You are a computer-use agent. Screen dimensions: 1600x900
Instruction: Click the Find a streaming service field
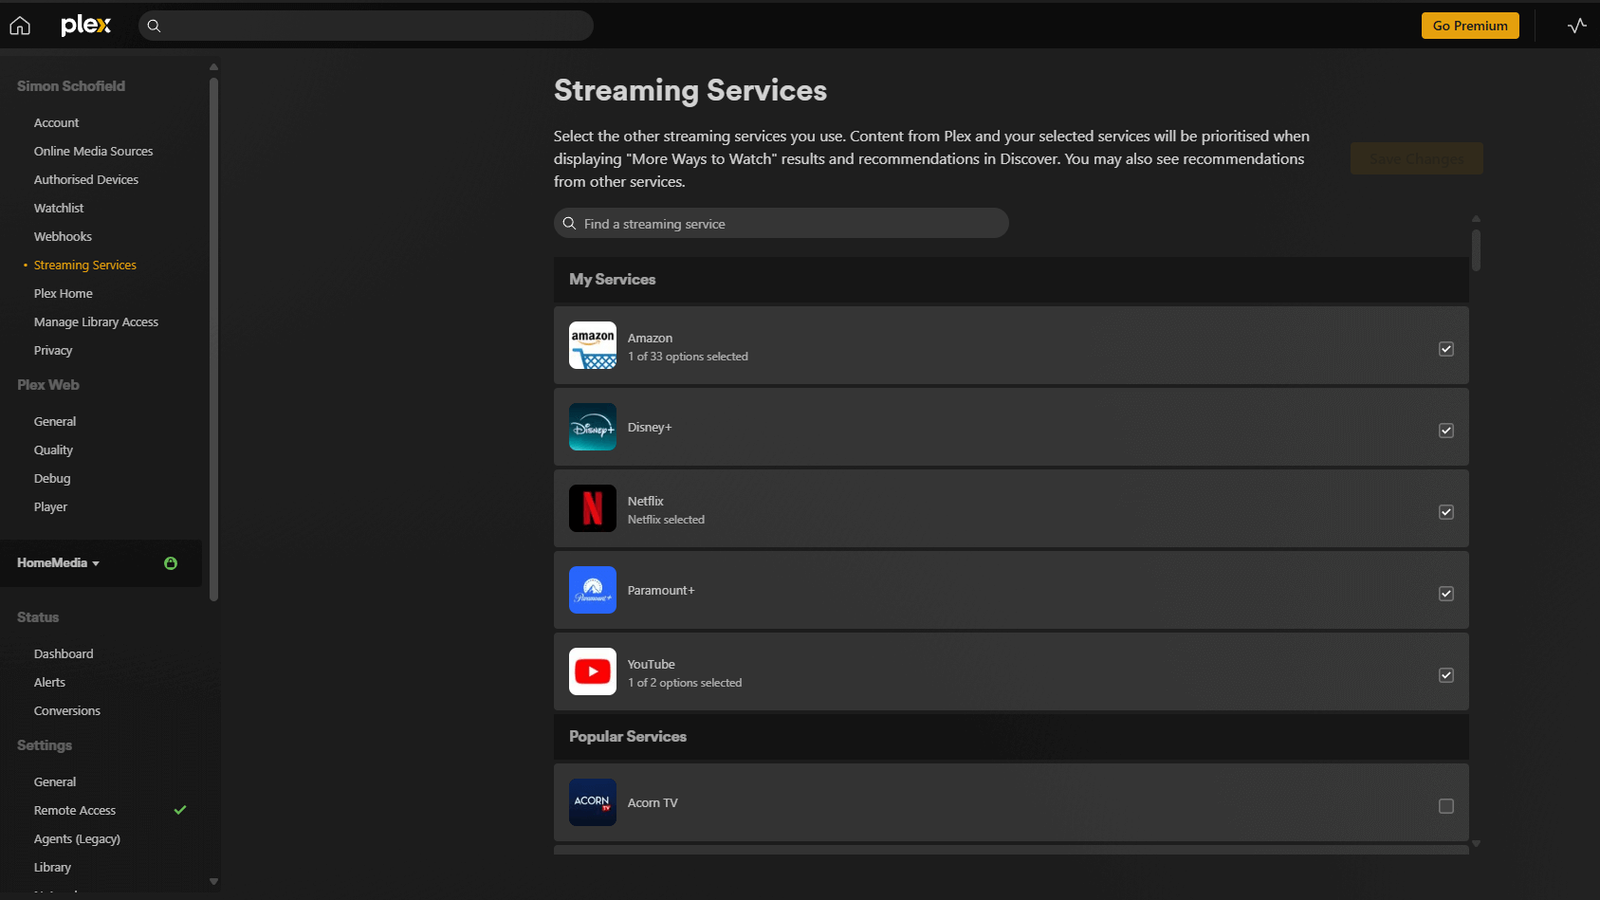781,224
